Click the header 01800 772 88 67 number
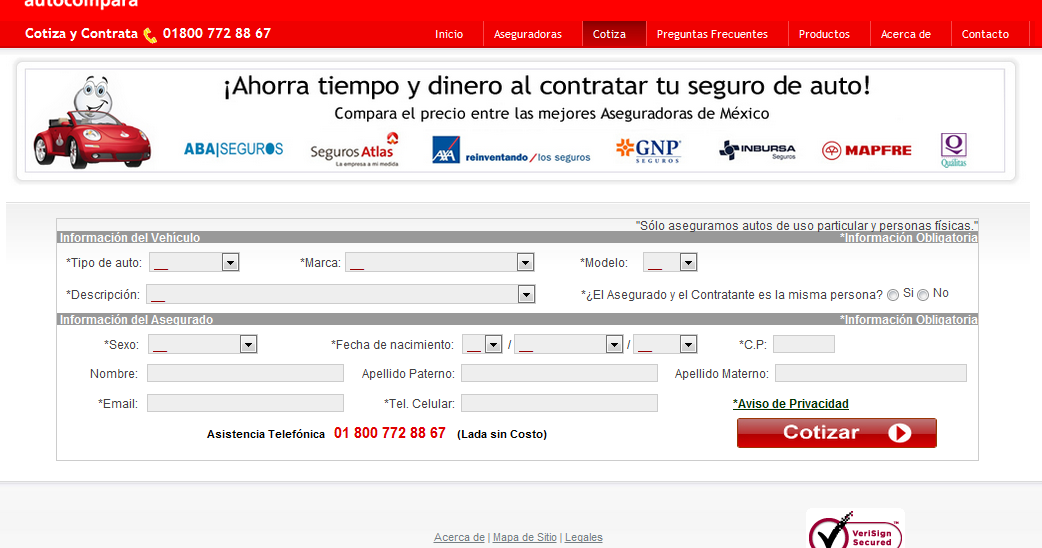1042x548 pixels. pos(217,33)
